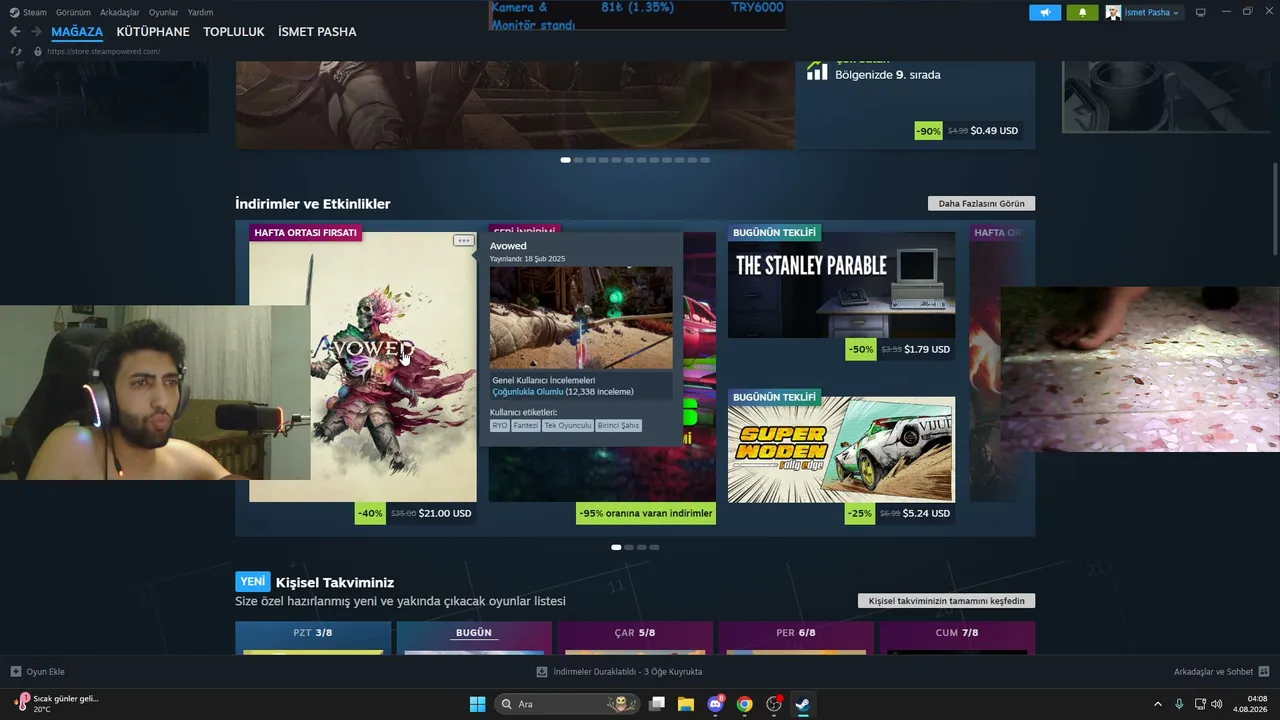1280x720 pixels.
Task: Go back with the navigation back arrow
Action: click(x=15, y=32)
